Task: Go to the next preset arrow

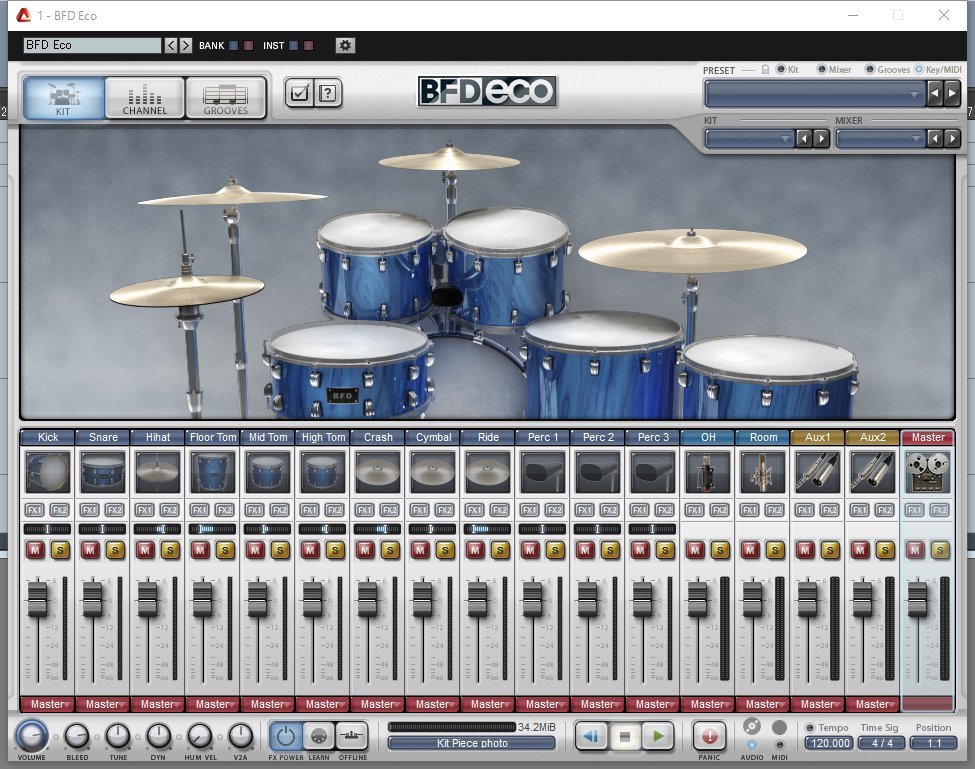Action: pos(952,94)
